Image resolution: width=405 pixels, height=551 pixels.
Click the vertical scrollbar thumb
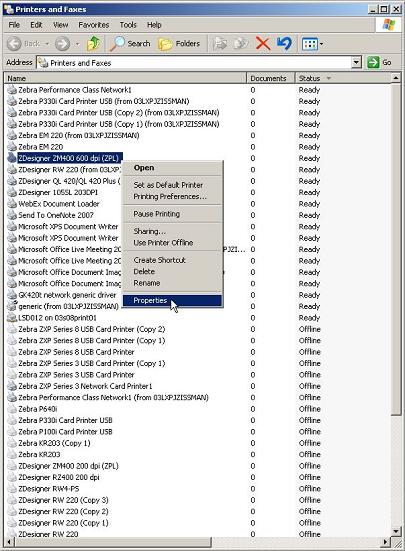point(396,249)
